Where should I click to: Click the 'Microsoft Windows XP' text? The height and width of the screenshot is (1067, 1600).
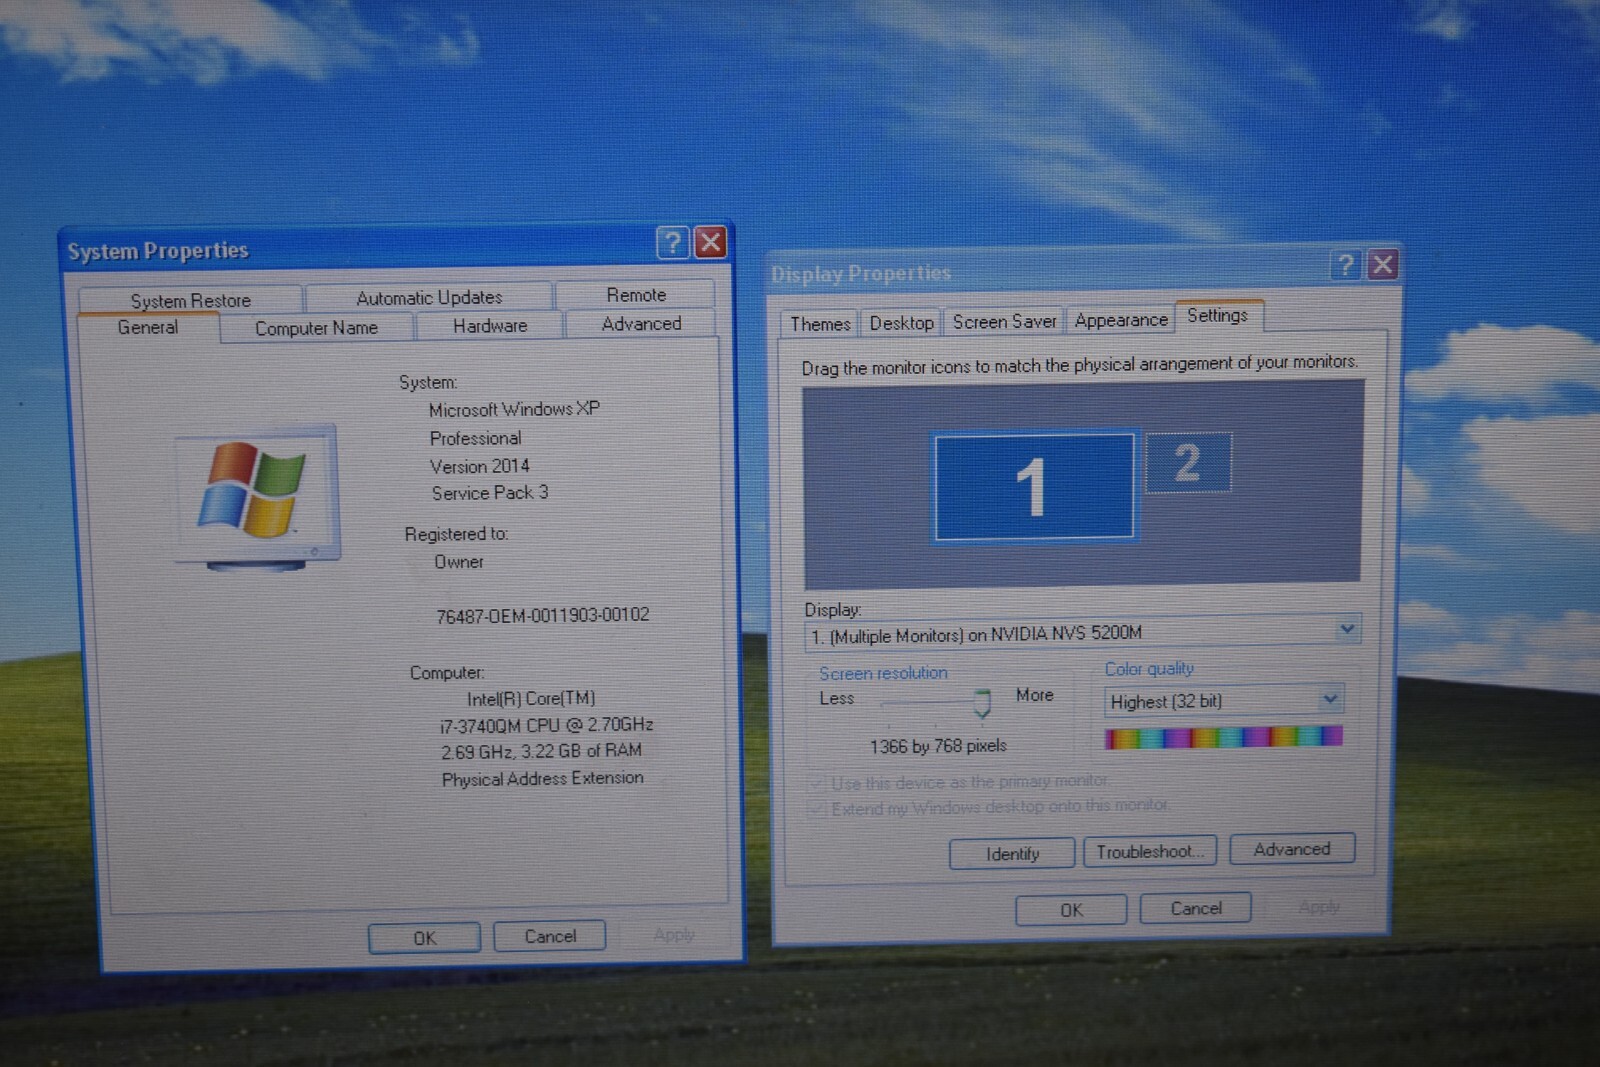514,409
